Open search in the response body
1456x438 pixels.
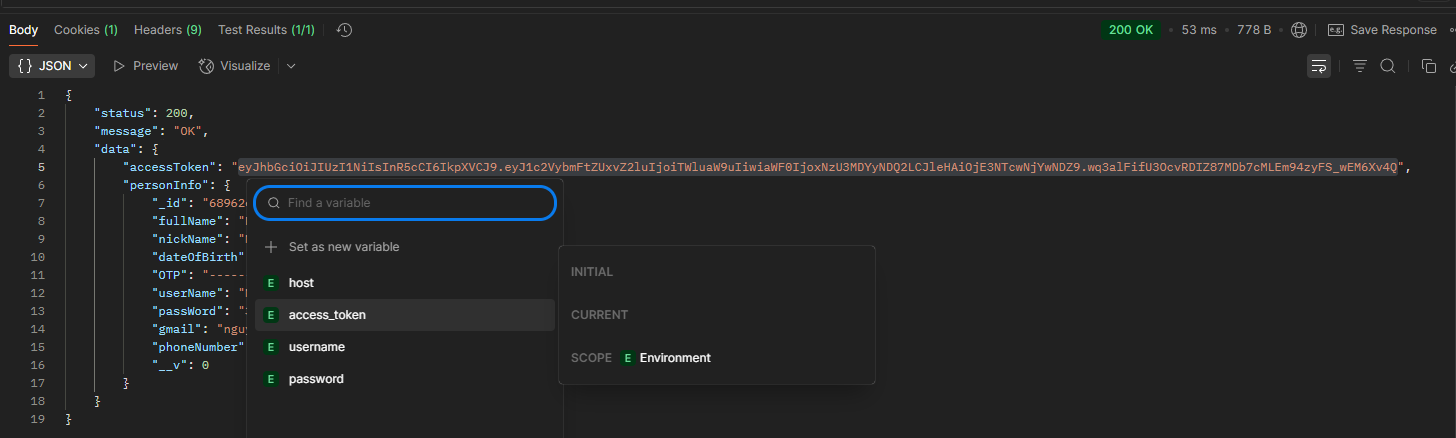1388,66
